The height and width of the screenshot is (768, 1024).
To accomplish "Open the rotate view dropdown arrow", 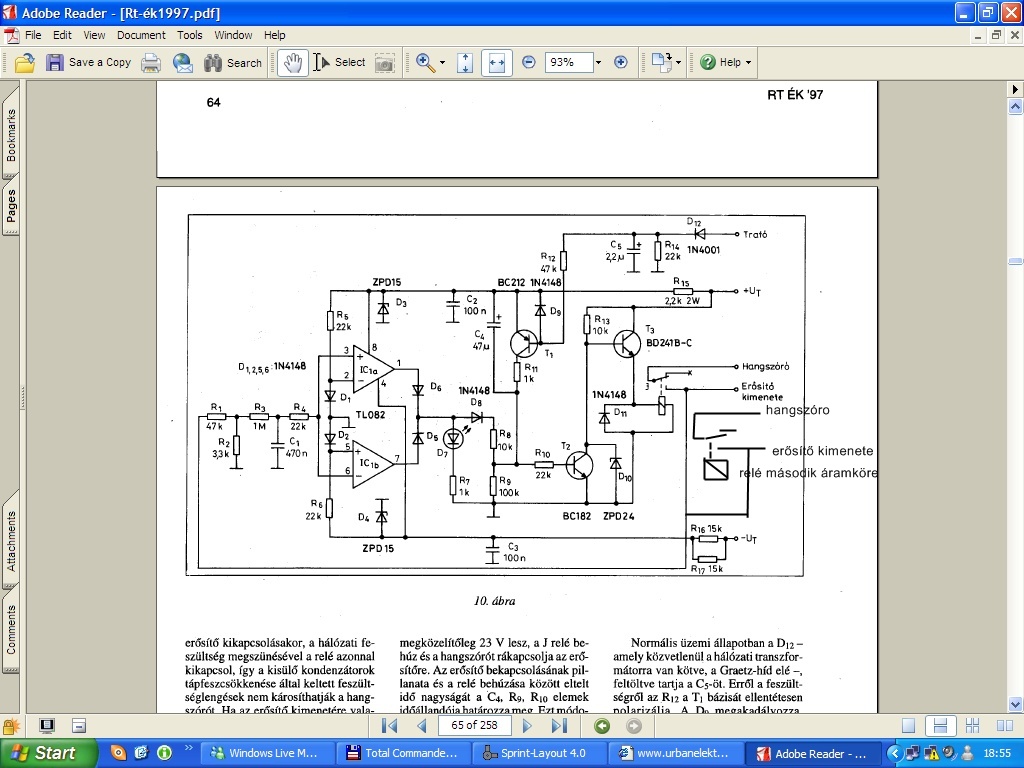I will tap(678, 63).
